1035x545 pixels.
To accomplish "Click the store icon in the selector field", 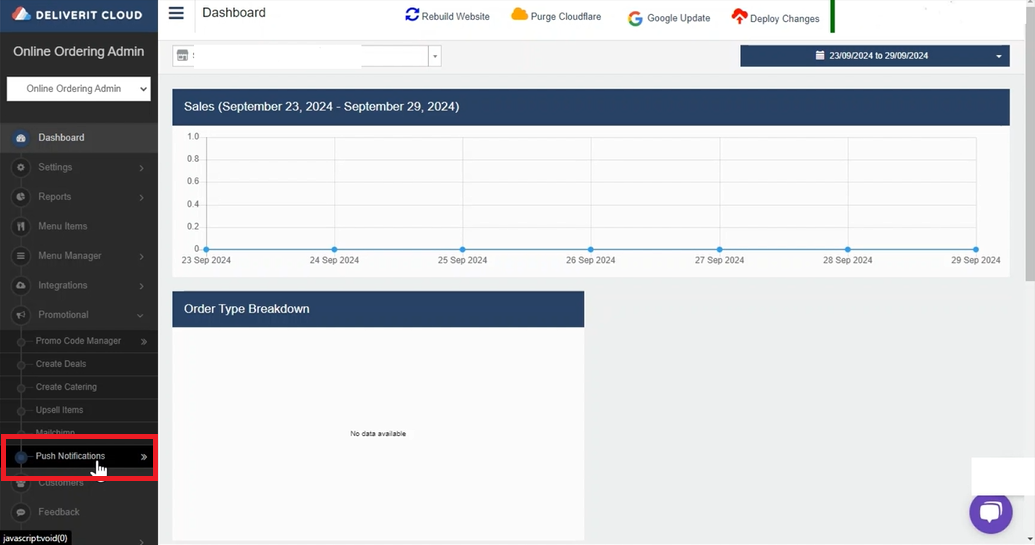I will click(182, 56).
